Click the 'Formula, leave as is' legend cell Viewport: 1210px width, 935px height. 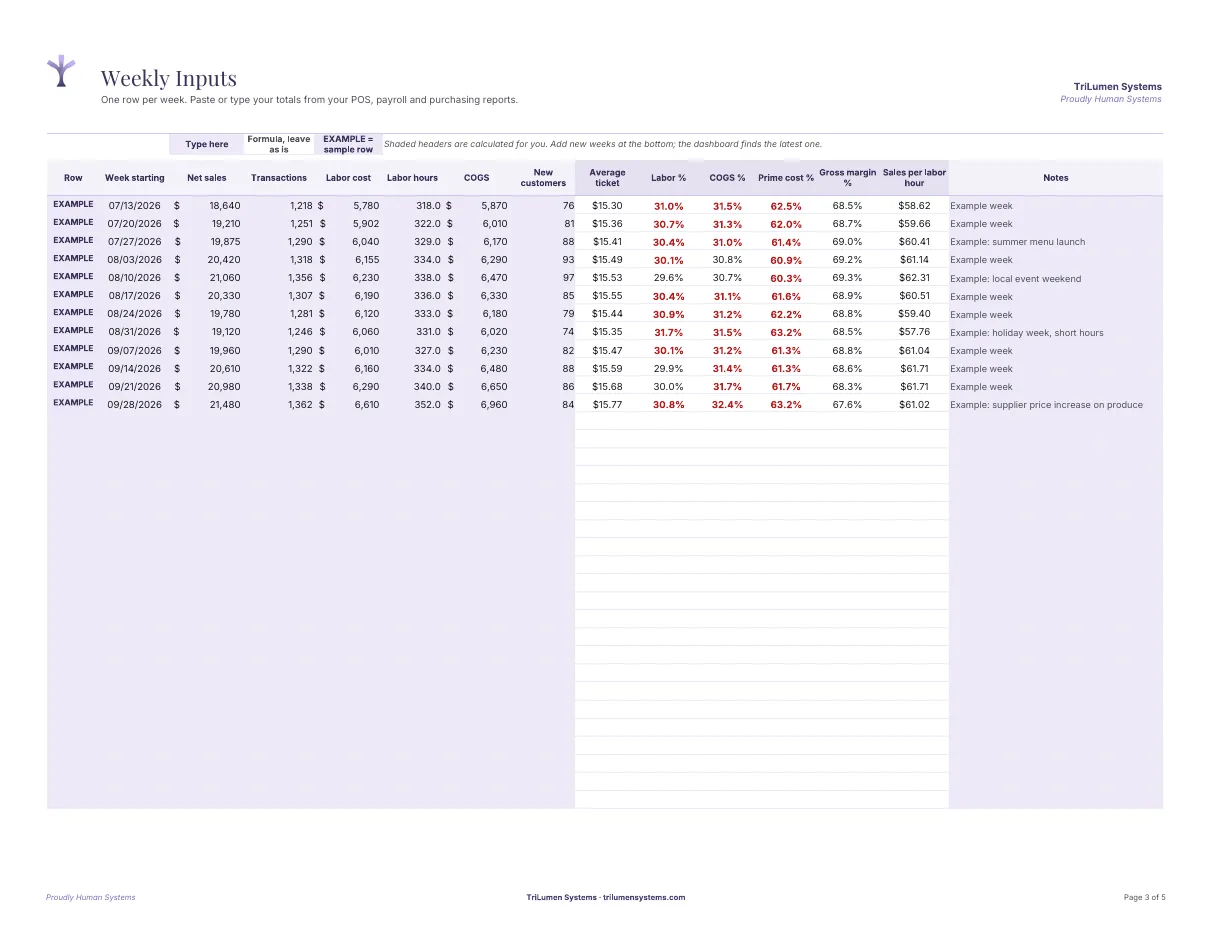[279, 144]
